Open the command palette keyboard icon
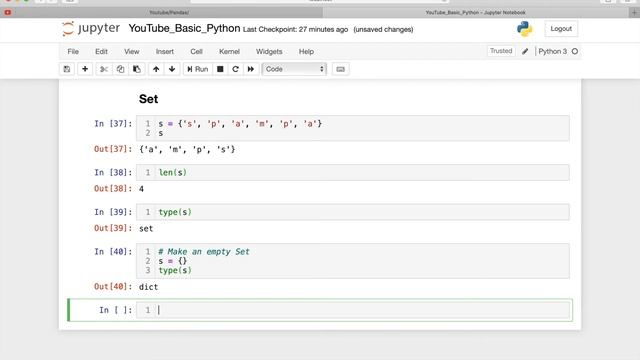 pyautogui.click(x=340, y=69)
